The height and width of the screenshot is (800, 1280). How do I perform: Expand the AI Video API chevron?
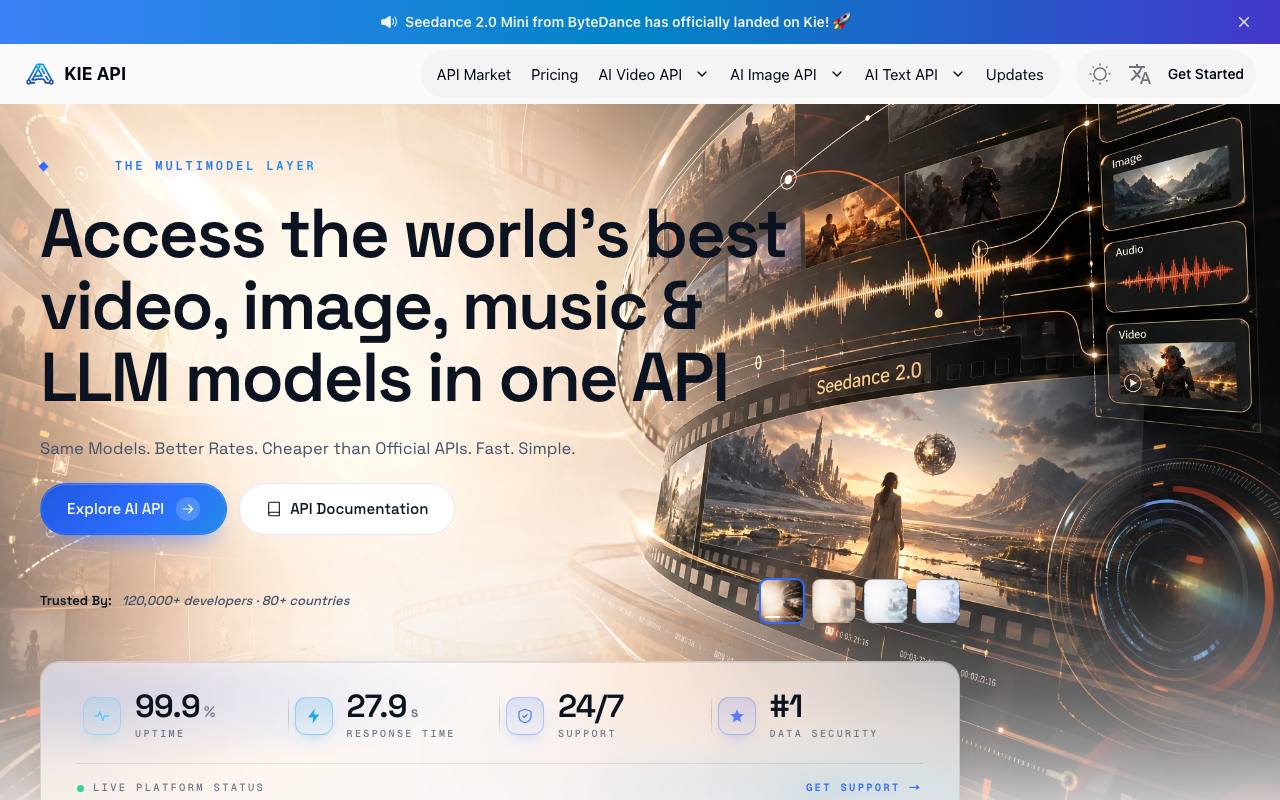[x=702, y=74]
